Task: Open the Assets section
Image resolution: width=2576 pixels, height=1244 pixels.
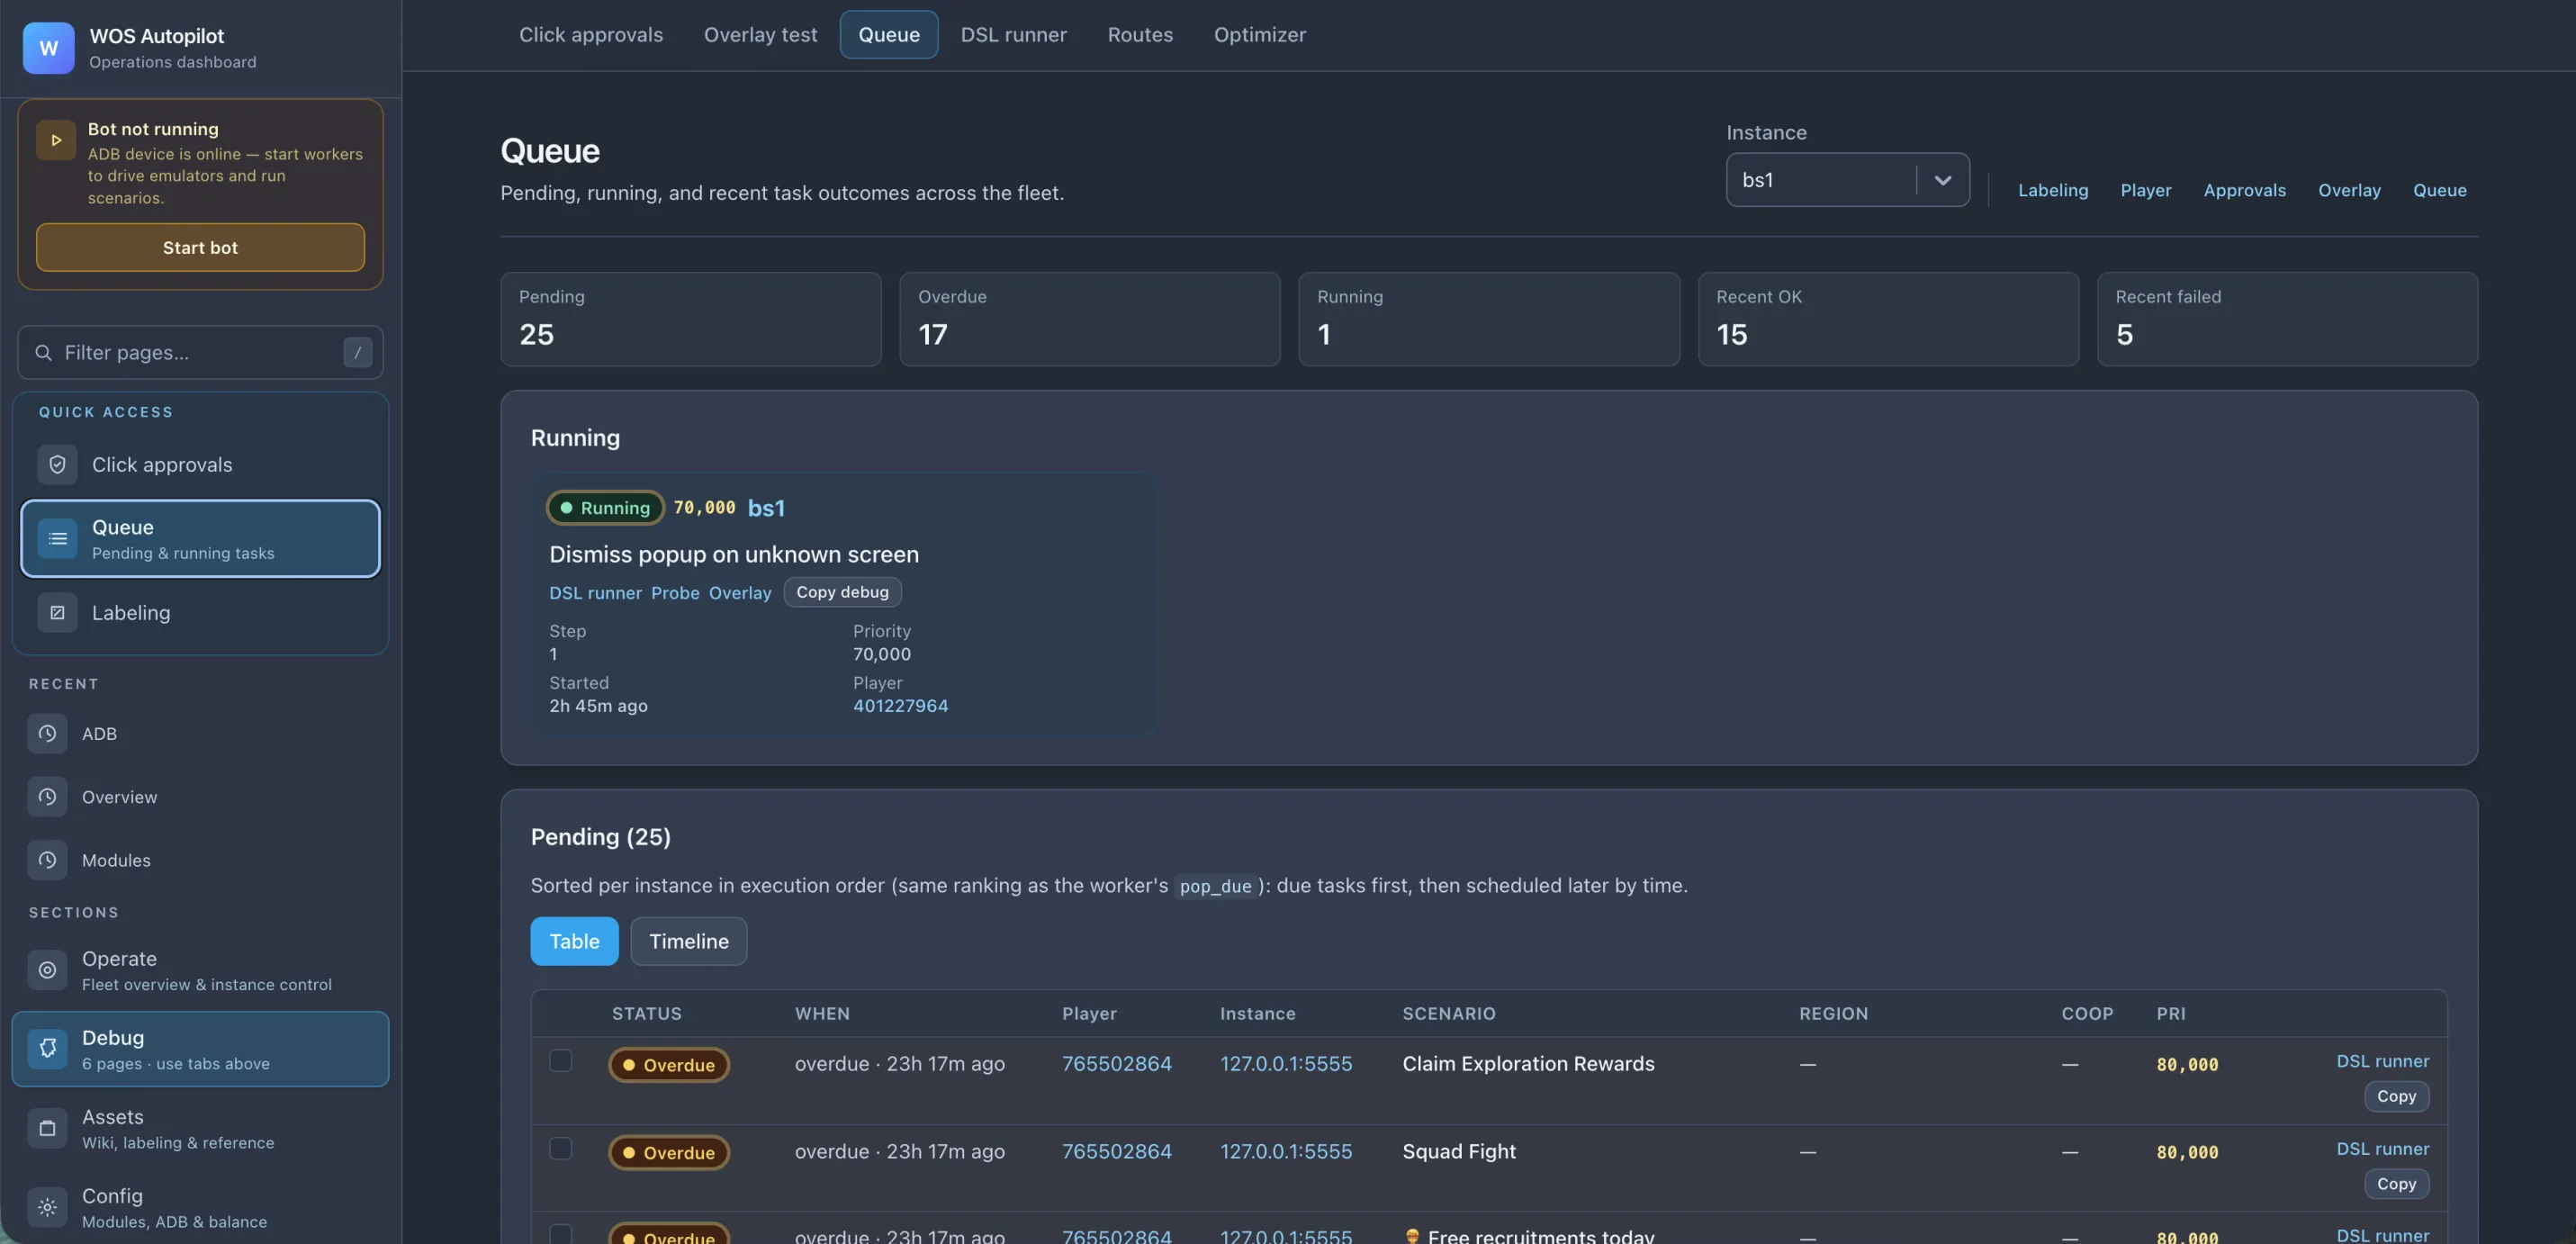Action: pos(200,1128)
